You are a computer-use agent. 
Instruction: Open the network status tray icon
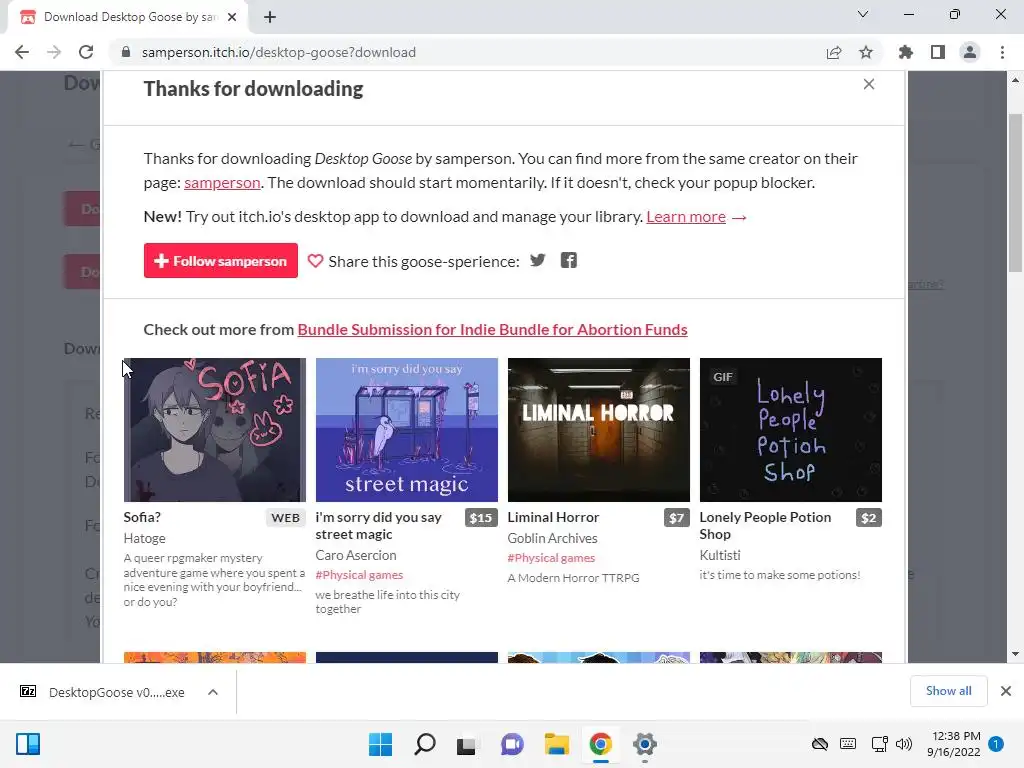[x=879, y=744]
